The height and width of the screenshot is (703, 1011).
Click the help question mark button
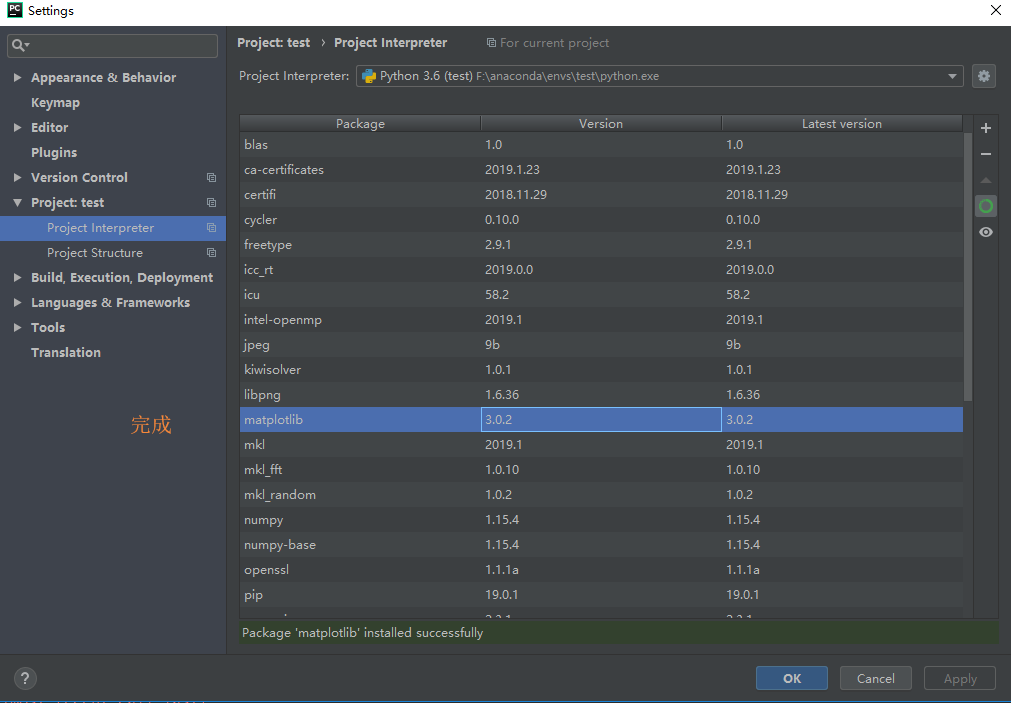coord(25,678)
